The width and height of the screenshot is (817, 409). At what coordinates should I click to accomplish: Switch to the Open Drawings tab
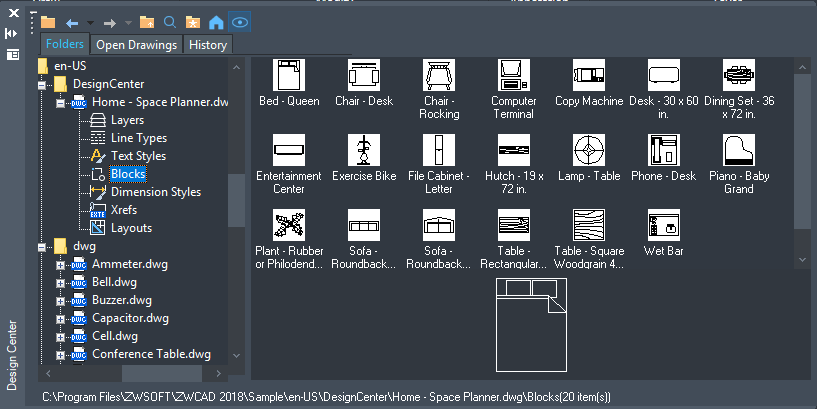137,45
